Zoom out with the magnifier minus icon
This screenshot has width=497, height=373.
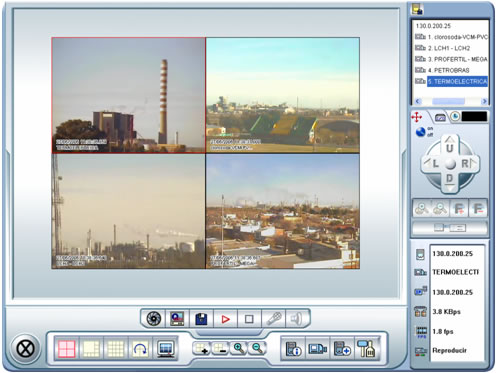257,348
